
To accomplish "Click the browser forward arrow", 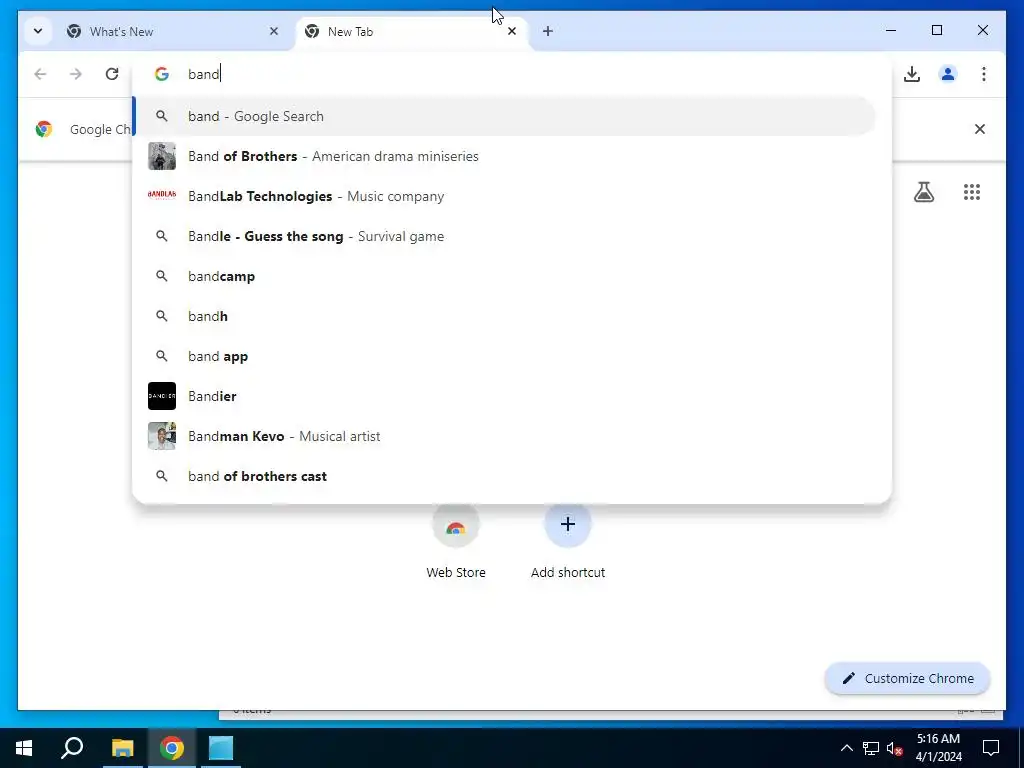I will 76,74.
